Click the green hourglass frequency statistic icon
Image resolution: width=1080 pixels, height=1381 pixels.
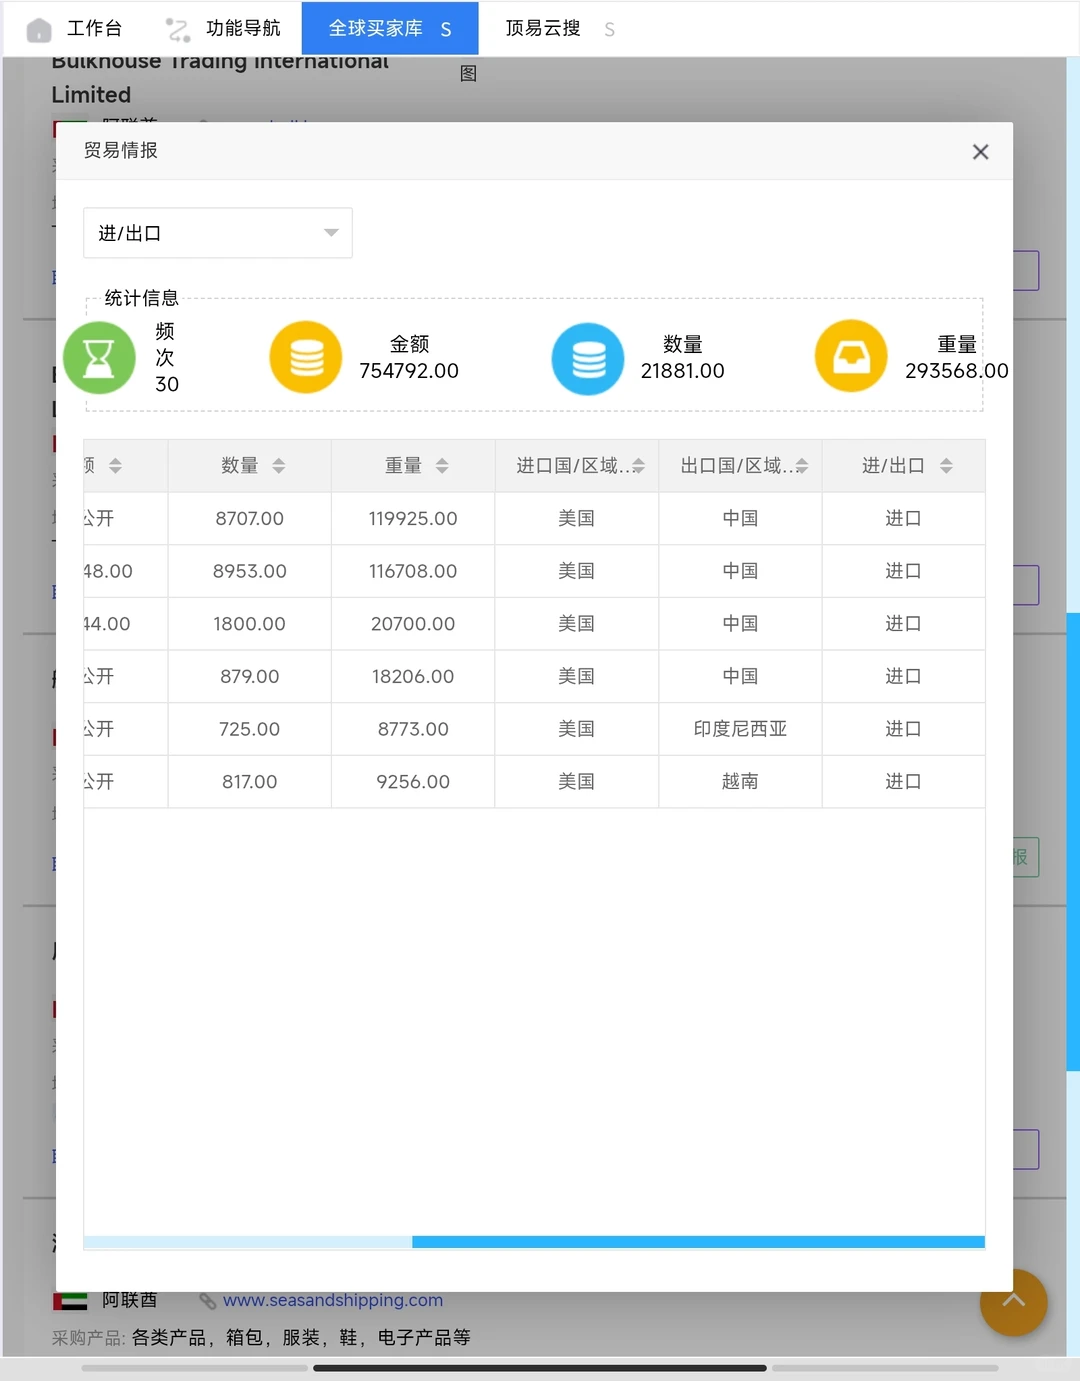coord(99,357)
